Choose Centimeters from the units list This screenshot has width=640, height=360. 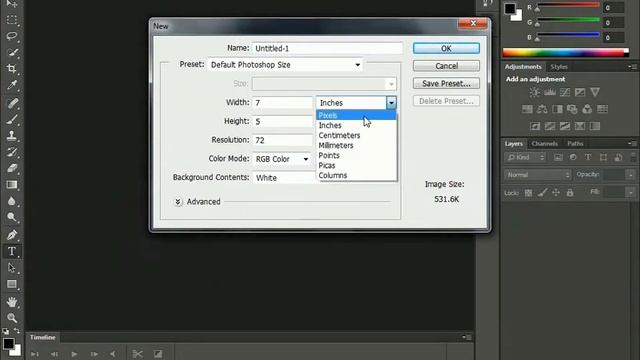tap(356, 136)
